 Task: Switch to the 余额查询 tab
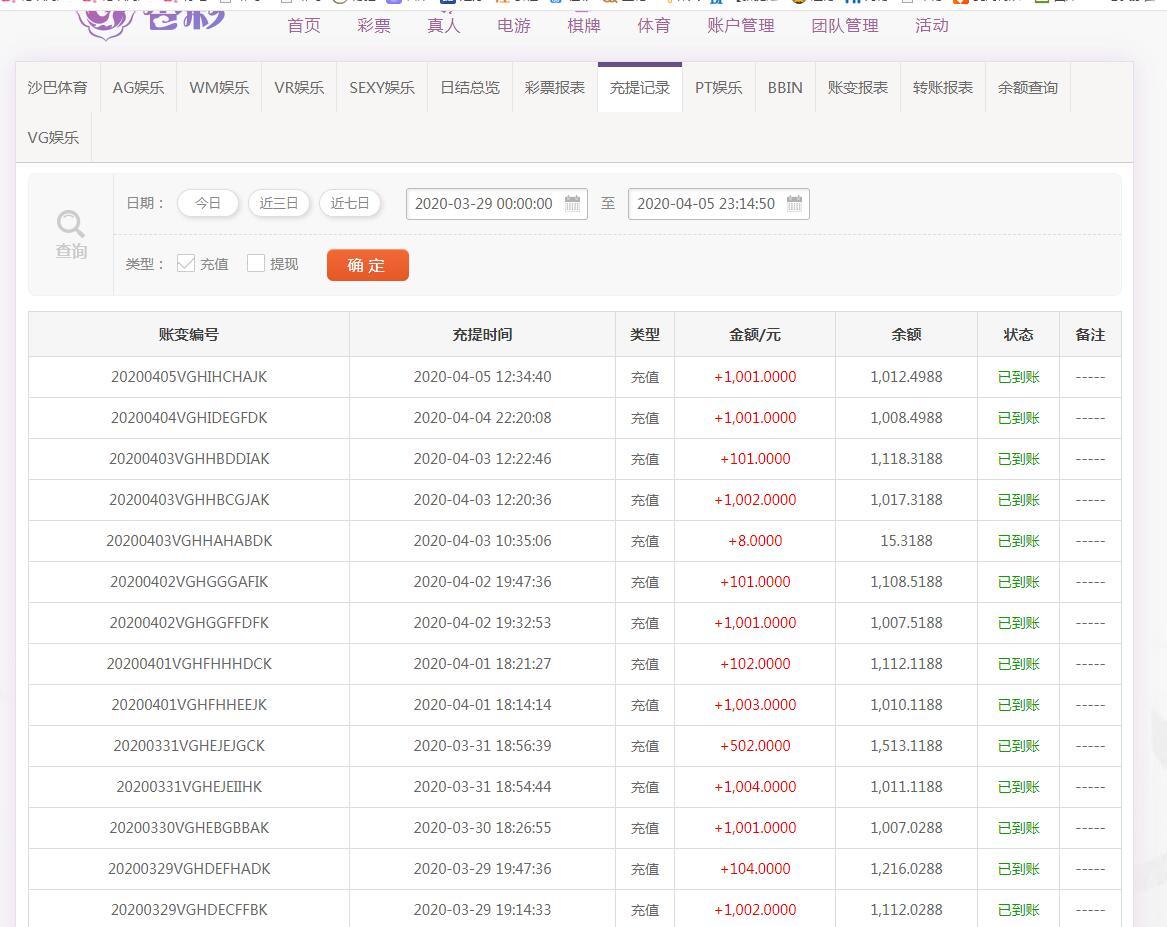click(x=1027, y=88)
